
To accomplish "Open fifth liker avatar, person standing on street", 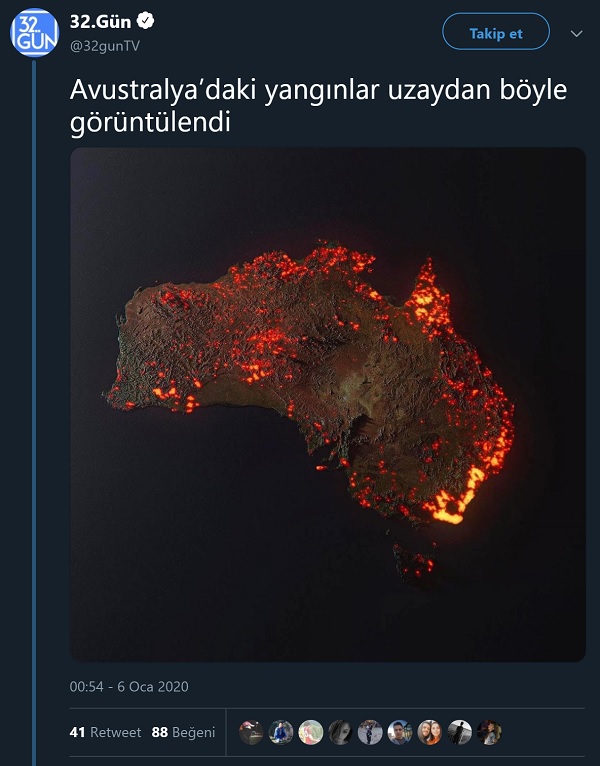I will [370, 732].
